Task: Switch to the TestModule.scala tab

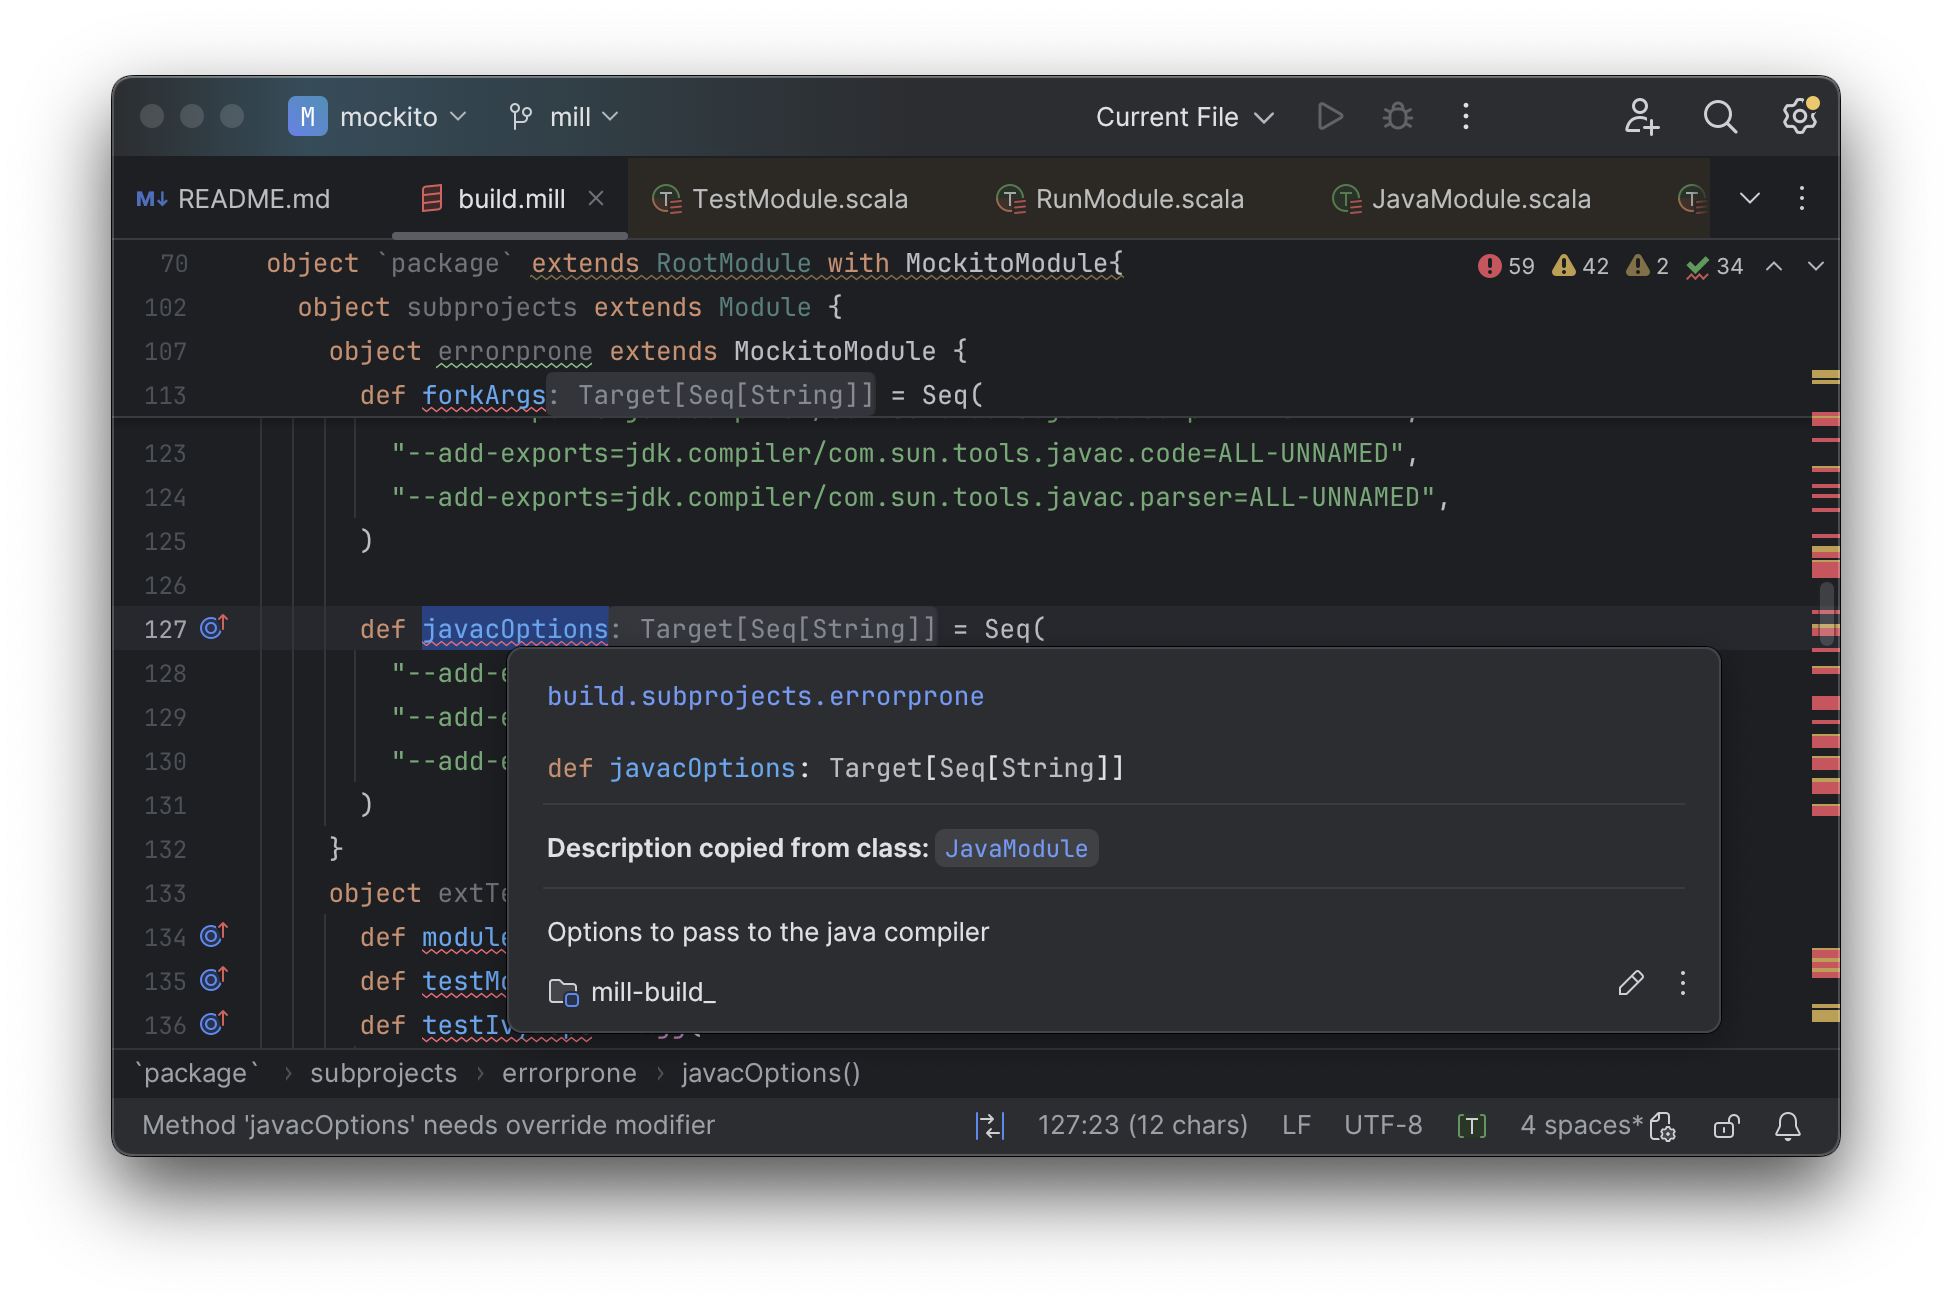Action: coord(800,199)
